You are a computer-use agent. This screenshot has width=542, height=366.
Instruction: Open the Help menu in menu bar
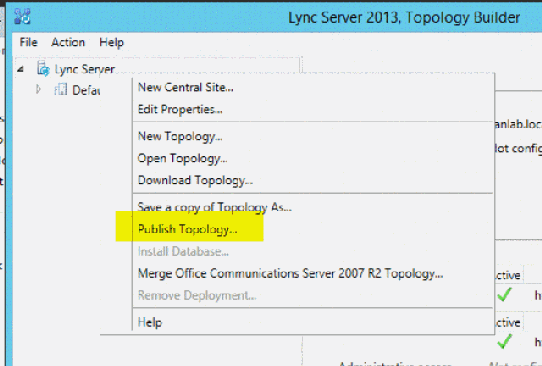(111, 42)
